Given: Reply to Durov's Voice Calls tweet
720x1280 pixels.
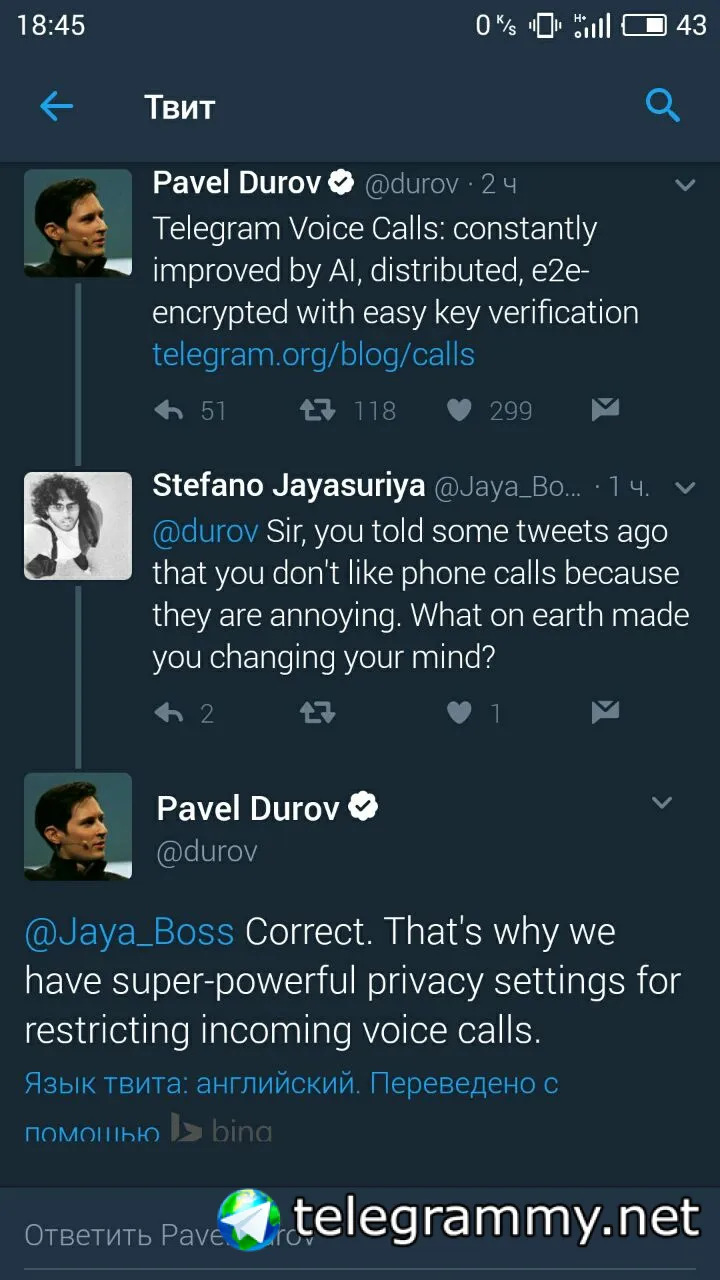Looking at the screenshot, I should (170, 410).
